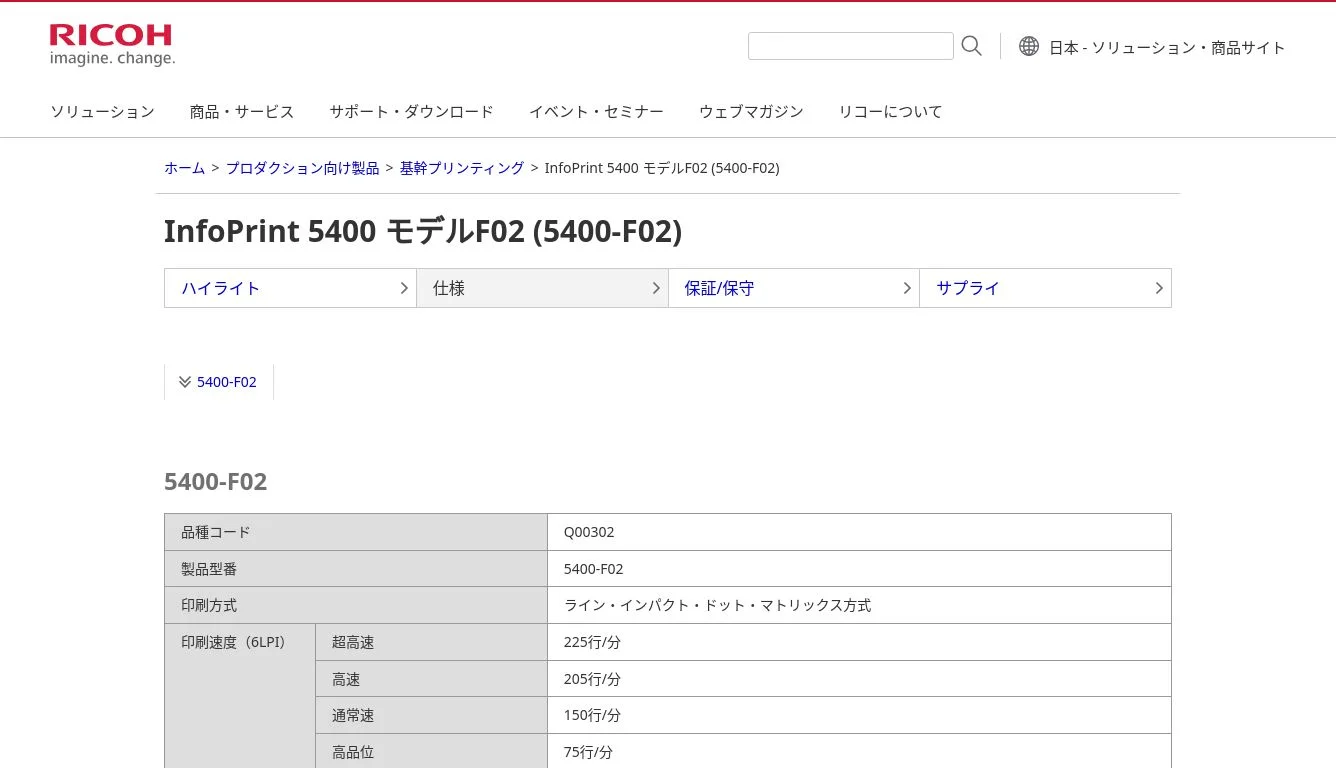Click the 150行/分 value cell
1336x768 pixels.
click(859, 715)
